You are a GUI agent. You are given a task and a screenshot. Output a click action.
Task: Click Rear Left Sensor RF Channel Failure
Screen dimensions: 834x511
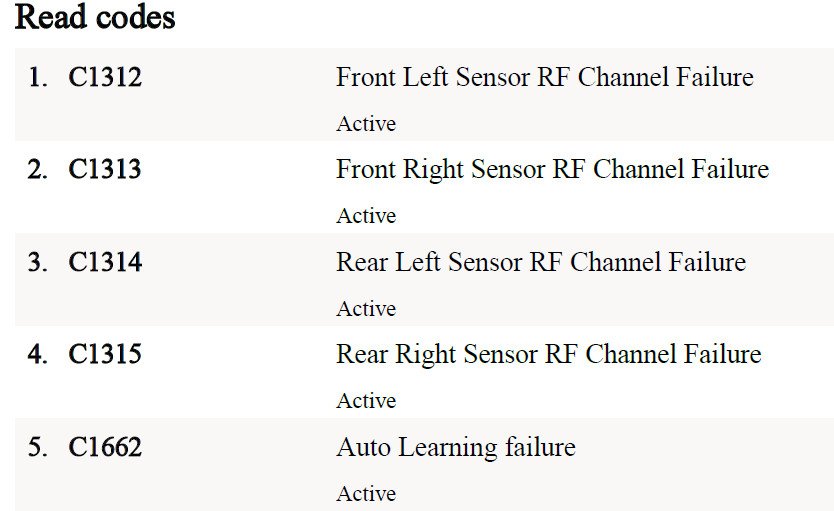pyautogui.click(x=541, y=262)
